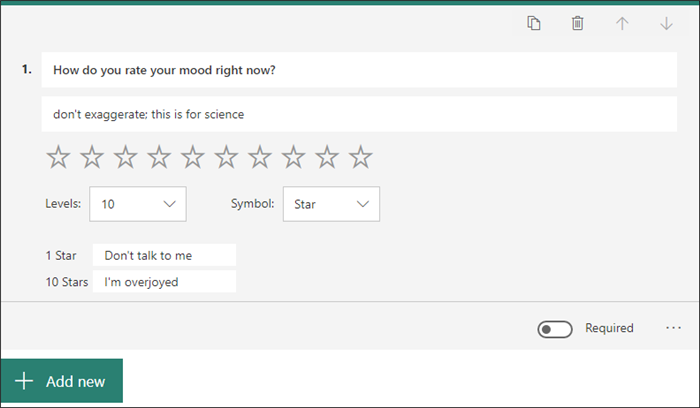
Task: Edit the 1 Star label field
Action: (164, 255)
